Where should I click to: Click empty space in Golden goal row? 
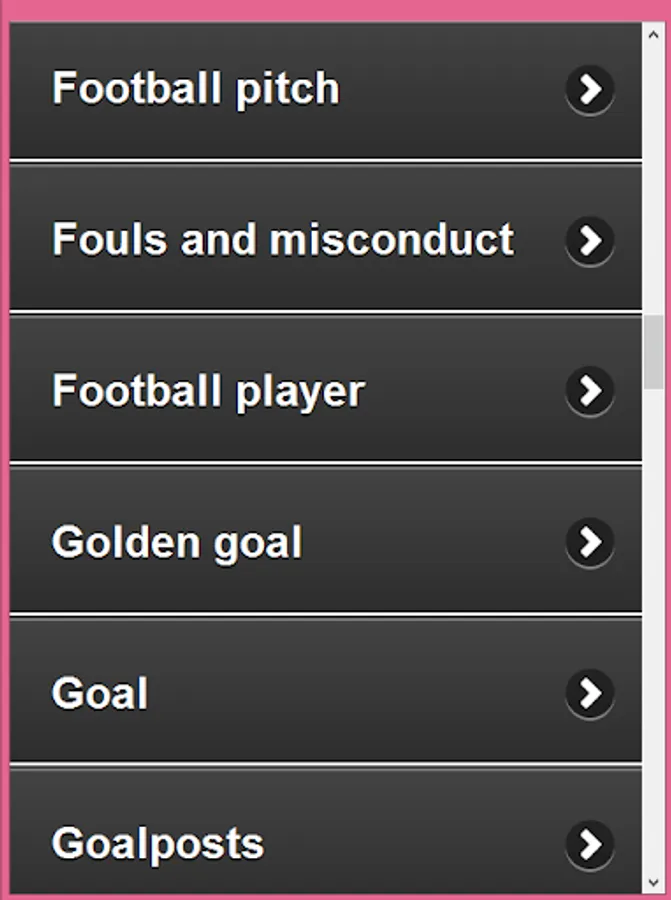click(x=430, y=543)
